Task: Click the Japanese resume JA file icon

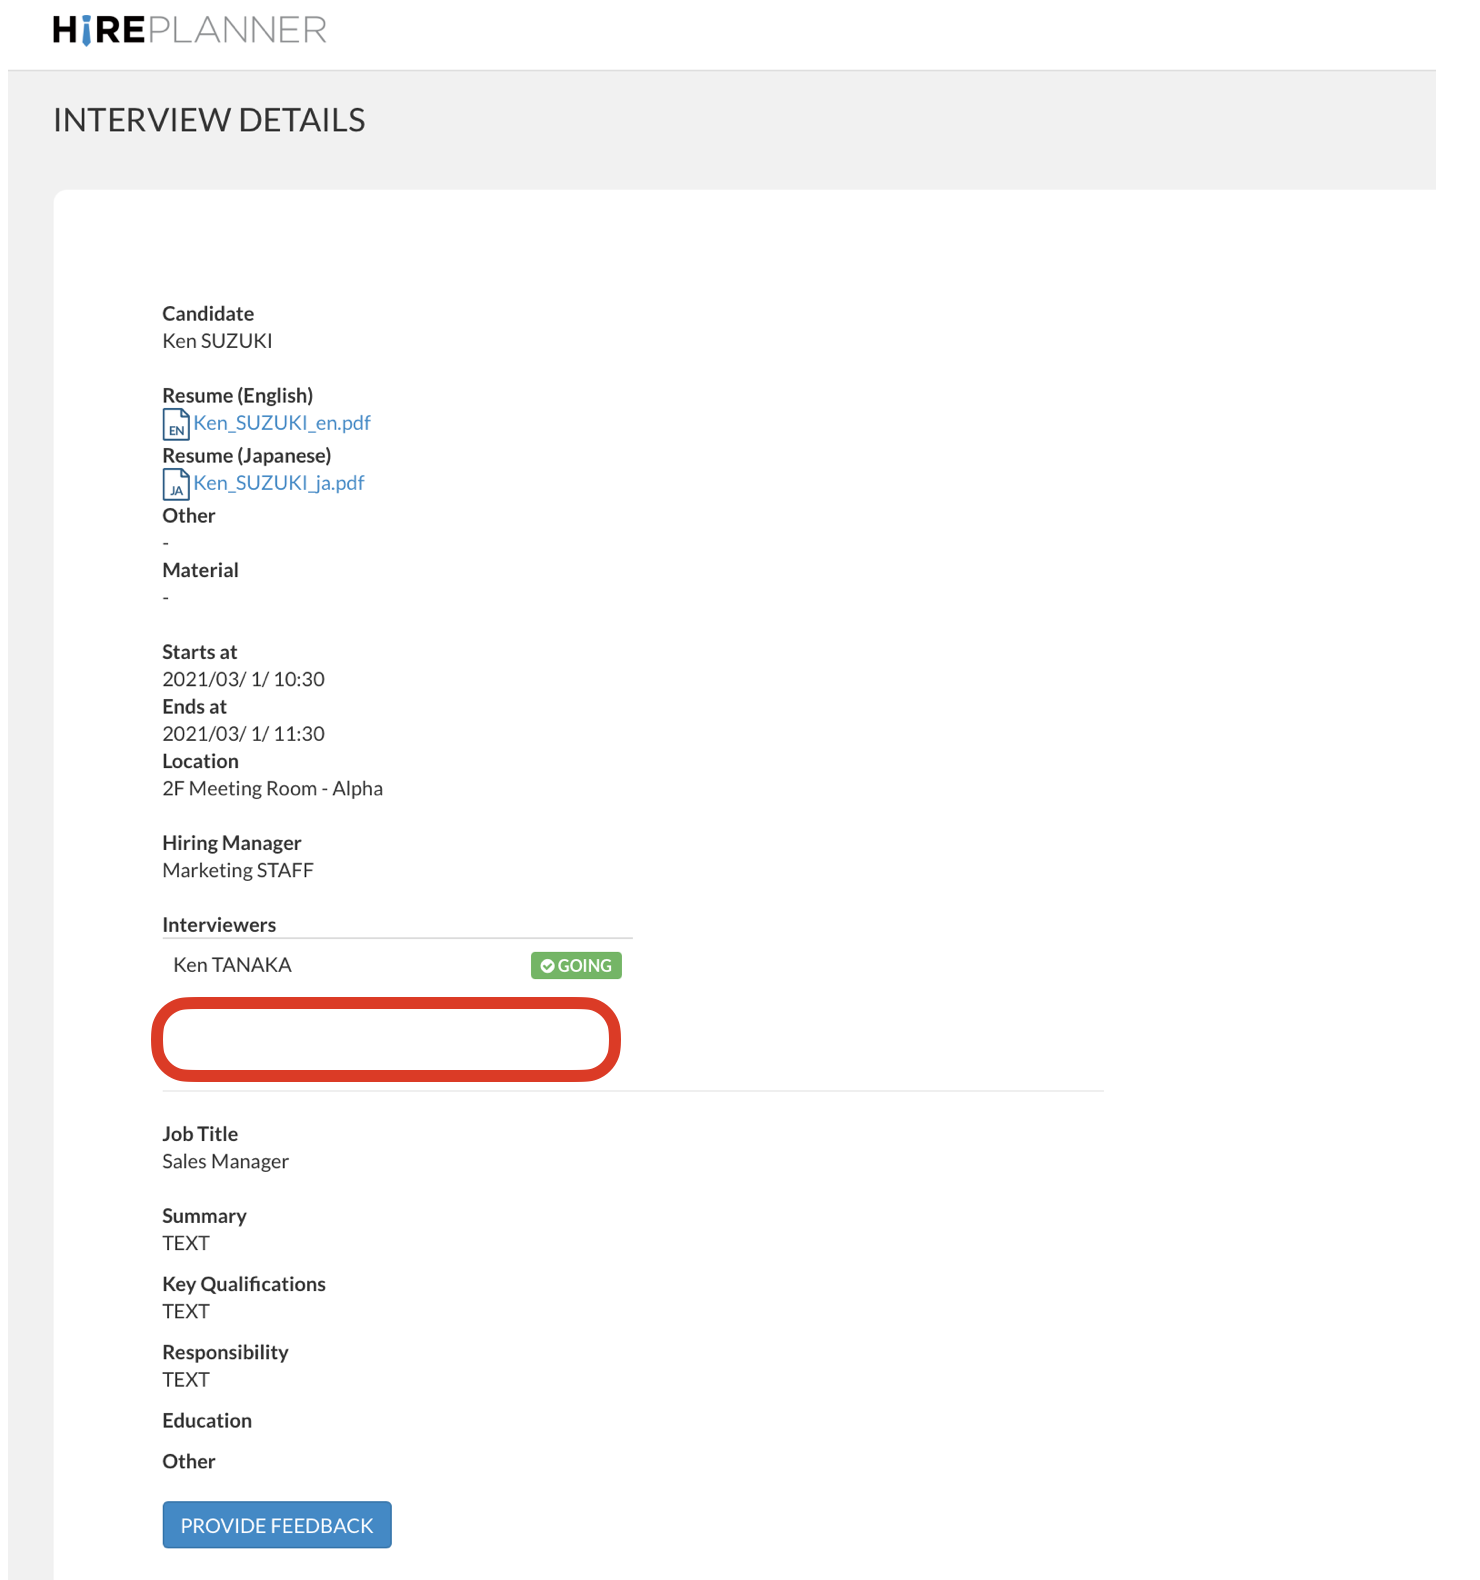Action: tap(176, 484)
